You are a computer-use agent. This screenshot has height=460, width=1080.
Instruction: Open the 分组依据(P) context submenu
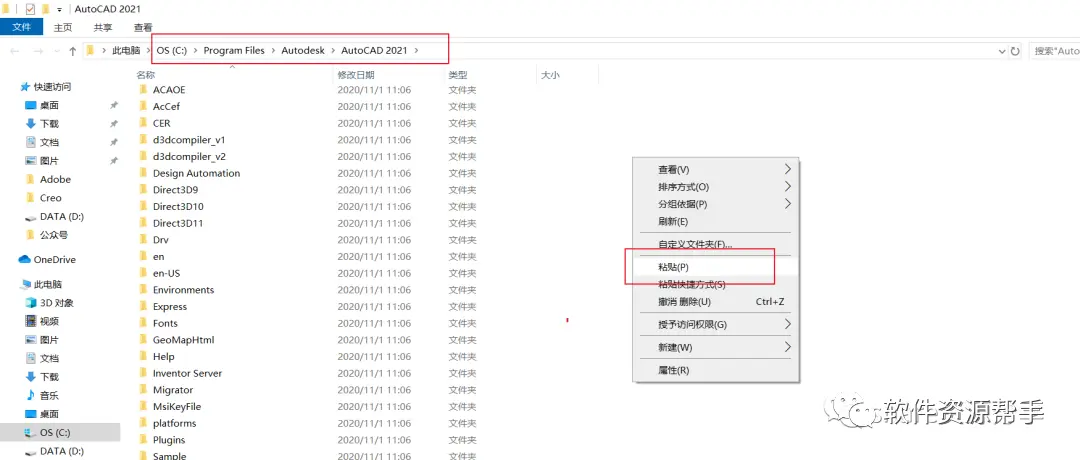tap(716, 205)
